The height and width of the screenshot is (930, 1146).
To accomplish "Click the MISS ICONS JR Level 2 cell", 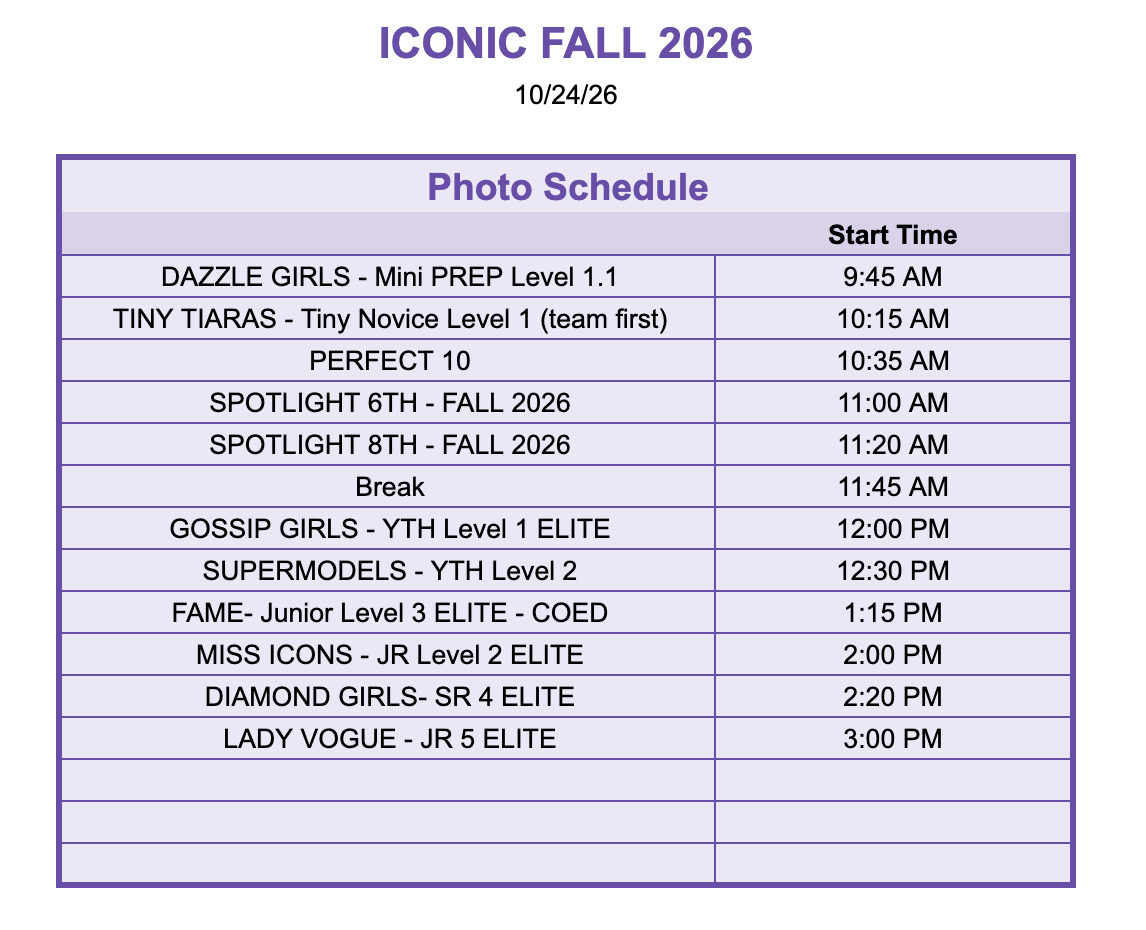I will point(389,655).
